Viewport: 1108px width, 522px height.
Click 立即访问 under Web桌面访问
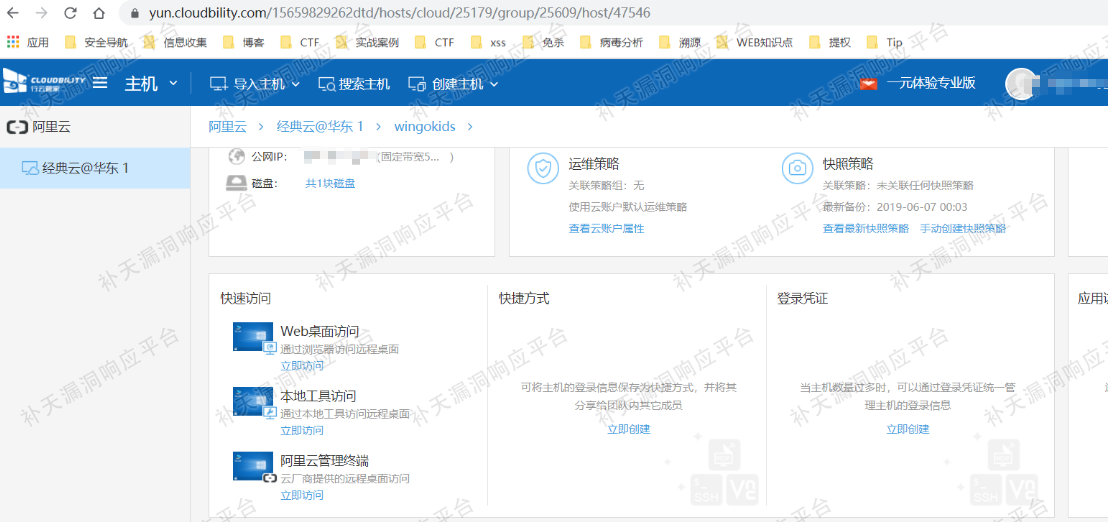tap(302, 366)
